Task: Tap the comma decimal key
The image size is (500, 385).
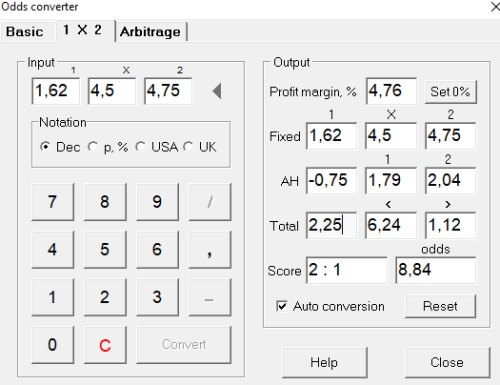Action: pos(210,249)
